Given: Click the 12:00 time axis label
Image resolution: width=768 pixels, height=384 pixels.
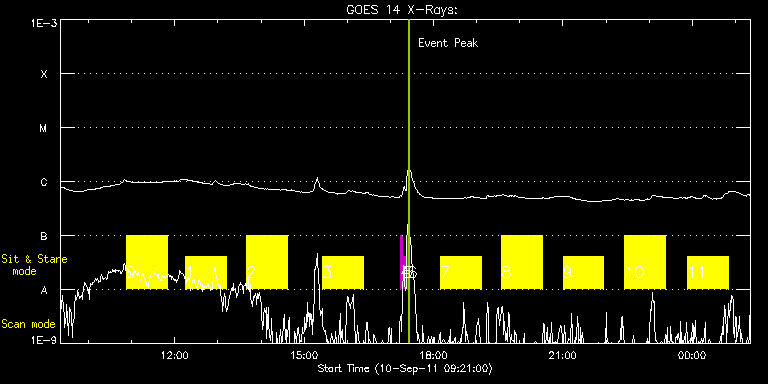Looking at the screenshot, I should [175, 355].
